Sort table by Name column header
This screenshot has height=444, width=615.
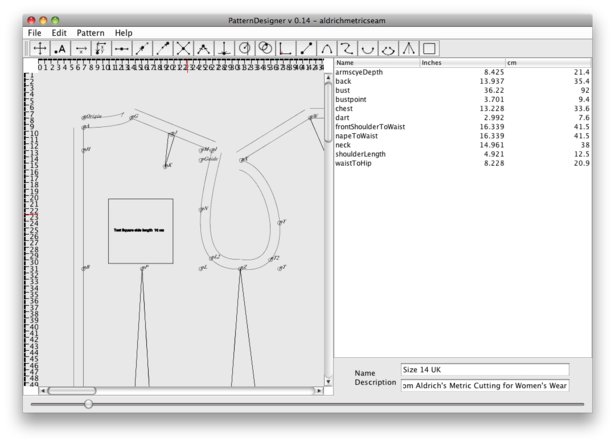377,63
